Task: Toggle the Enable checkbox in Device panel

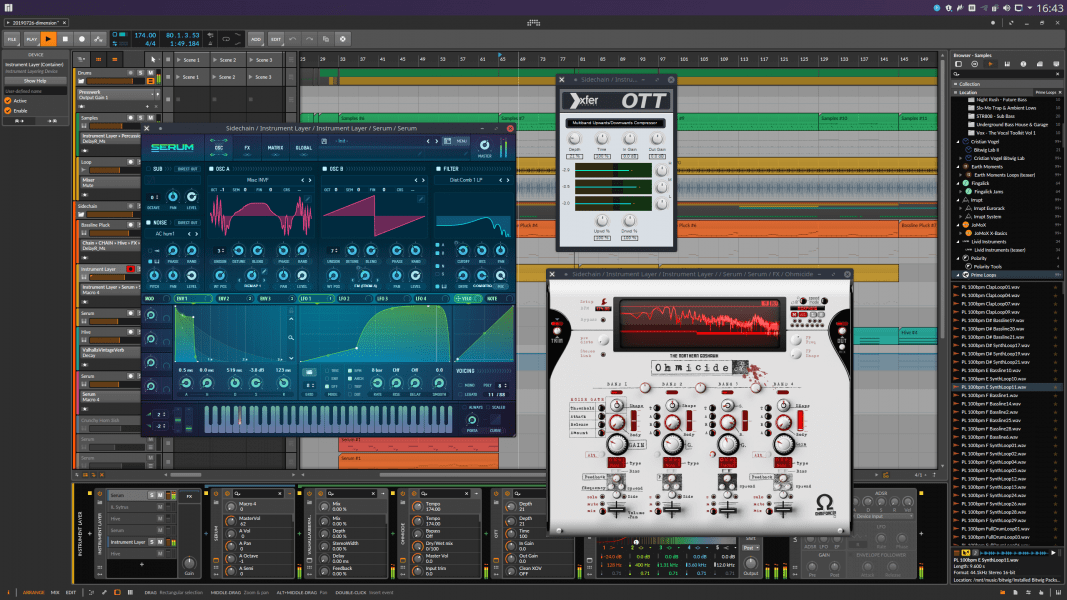Action: (8, 110)
